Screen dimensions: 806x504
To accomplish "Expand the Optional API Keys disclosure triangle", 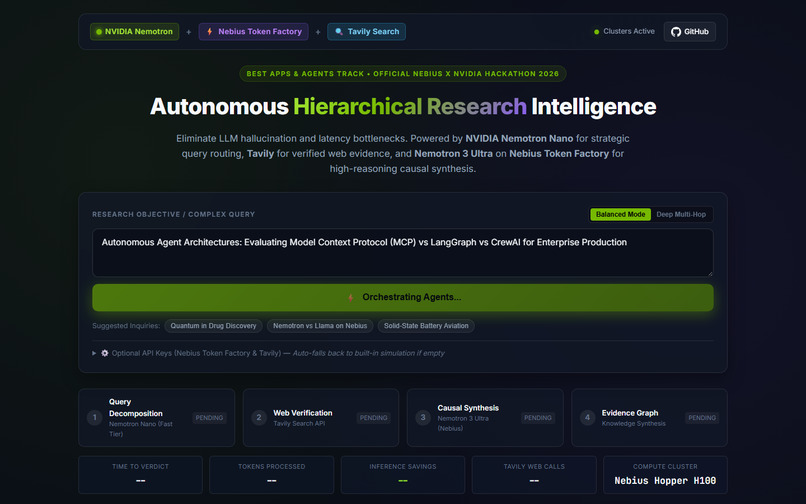I will click(94, 353).
